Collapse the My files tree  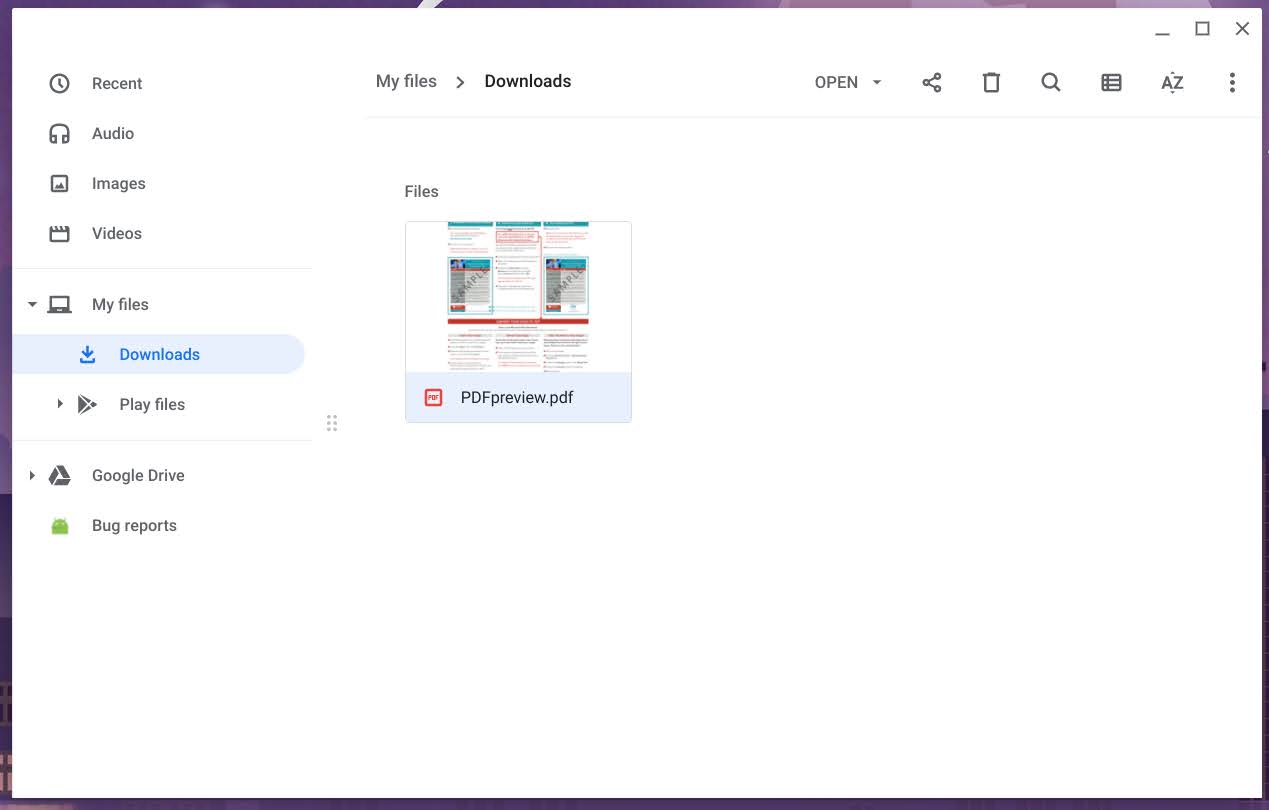click(x=31, y=304)
